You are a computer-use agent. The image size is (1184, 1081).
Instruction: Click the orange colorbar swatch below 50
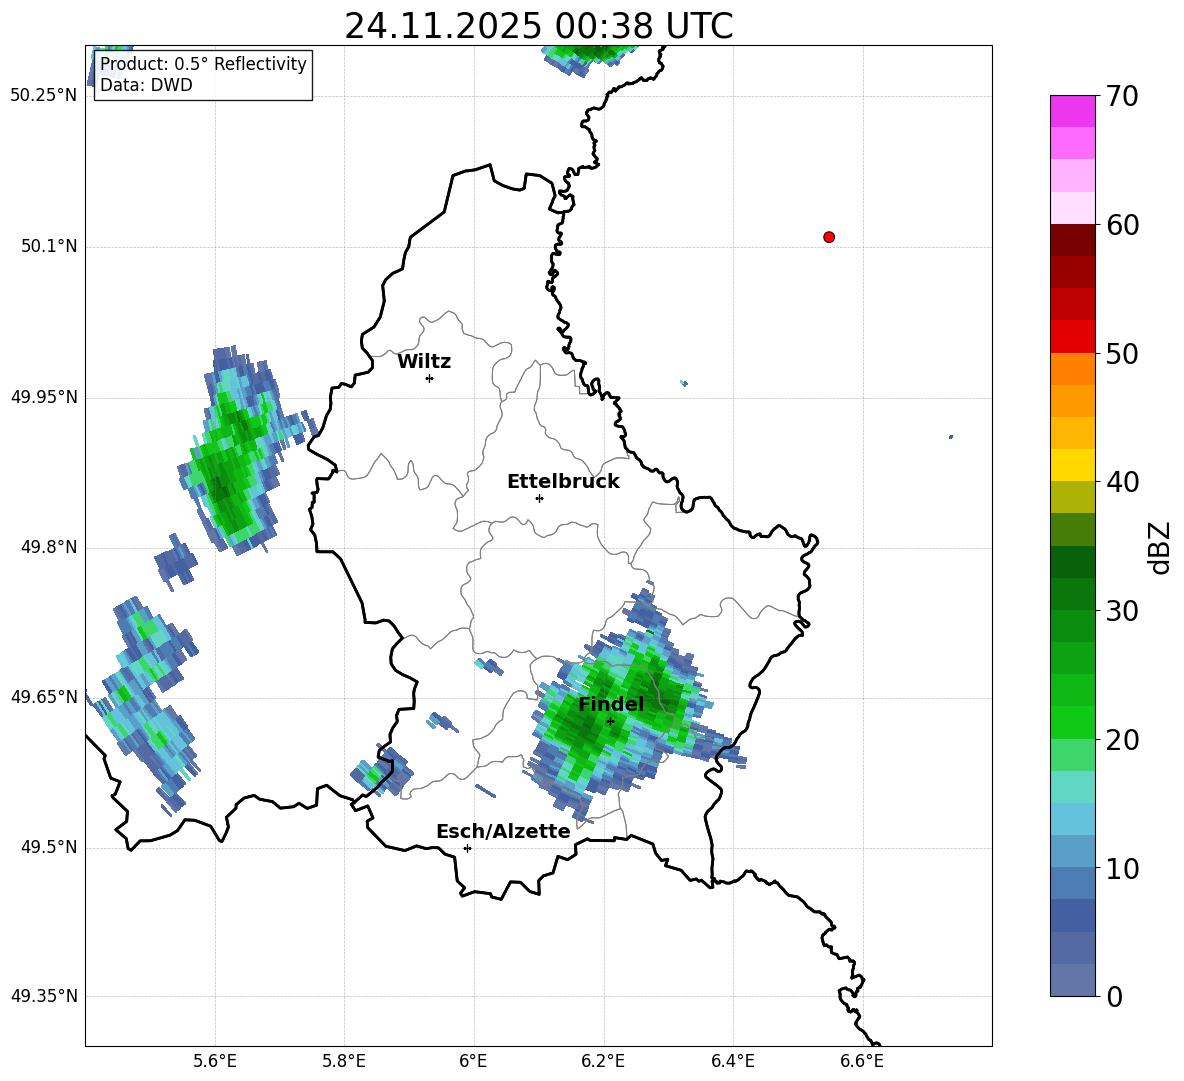pos(1072,368)
